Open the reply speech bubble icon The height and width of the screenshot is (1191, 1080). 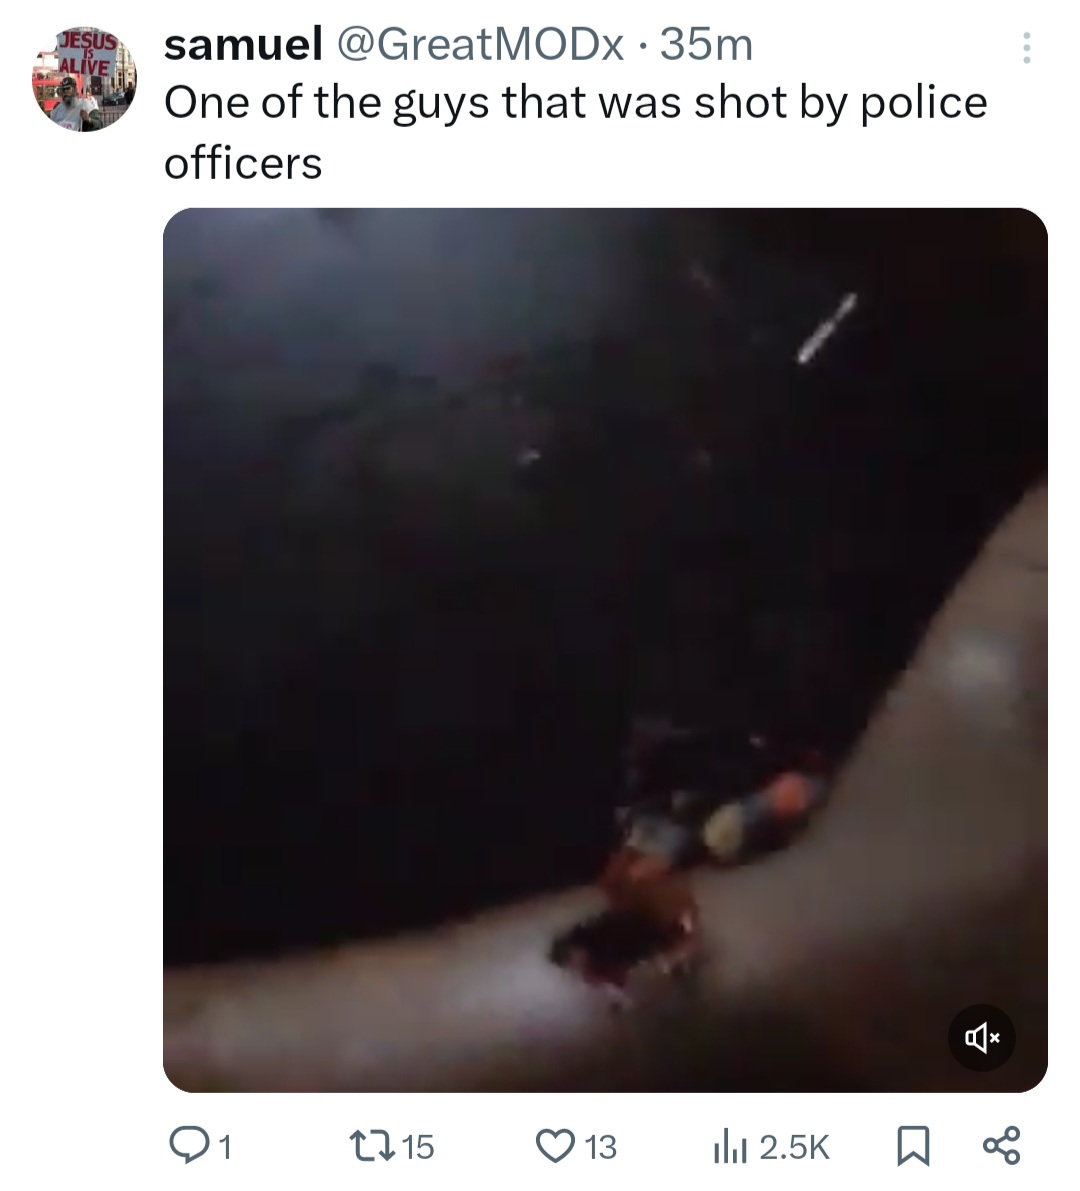(x=186, y=1145)
